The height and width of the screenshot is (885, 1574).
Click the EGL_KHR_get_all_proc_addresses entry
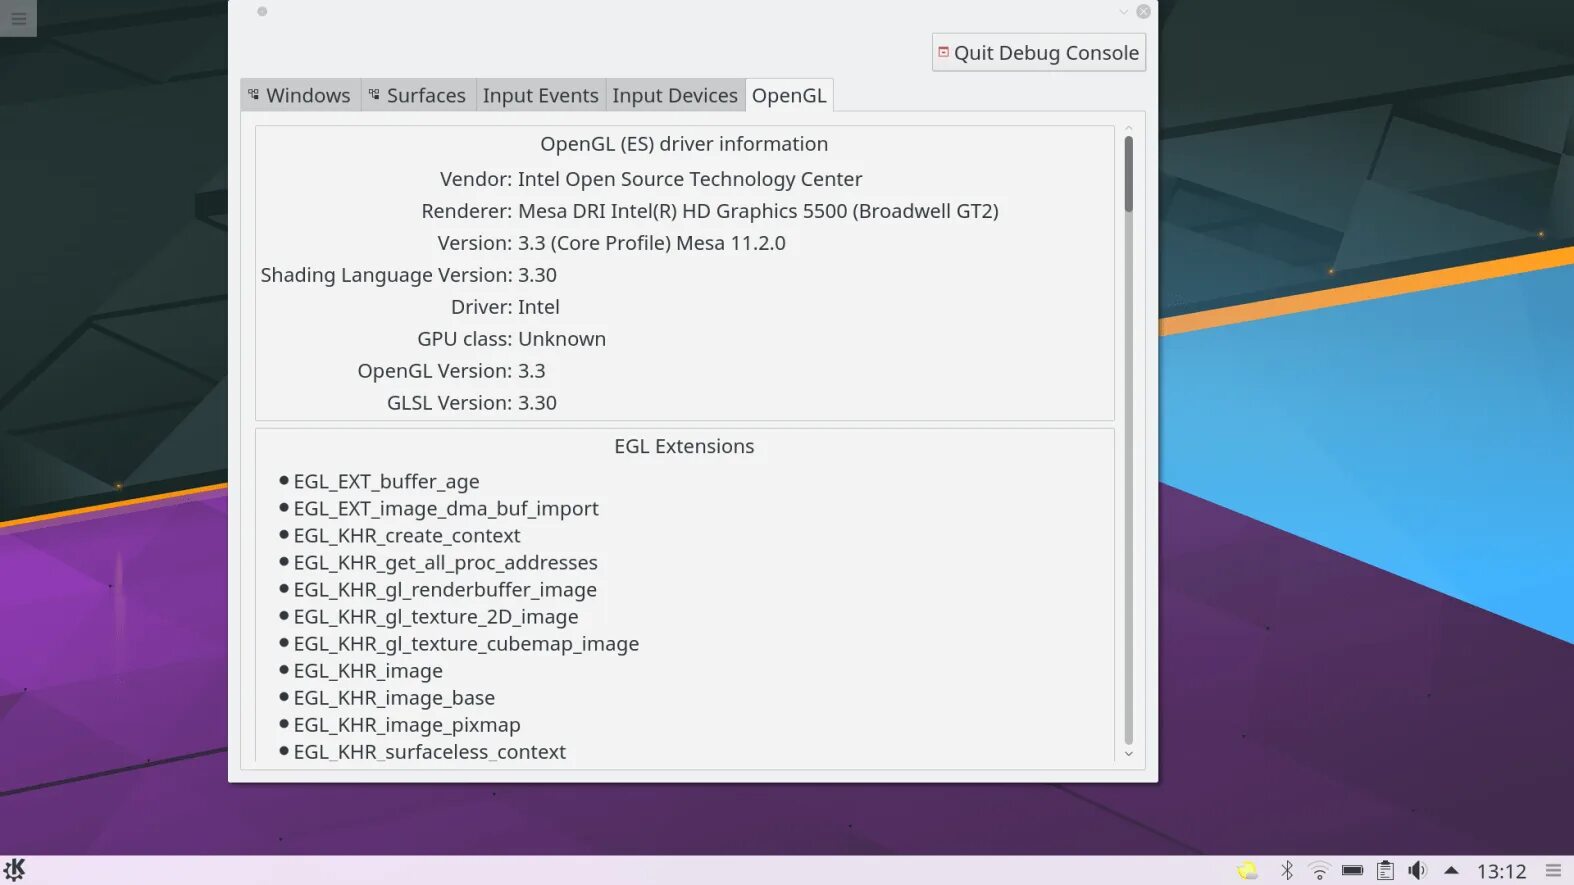pos(445,563)
